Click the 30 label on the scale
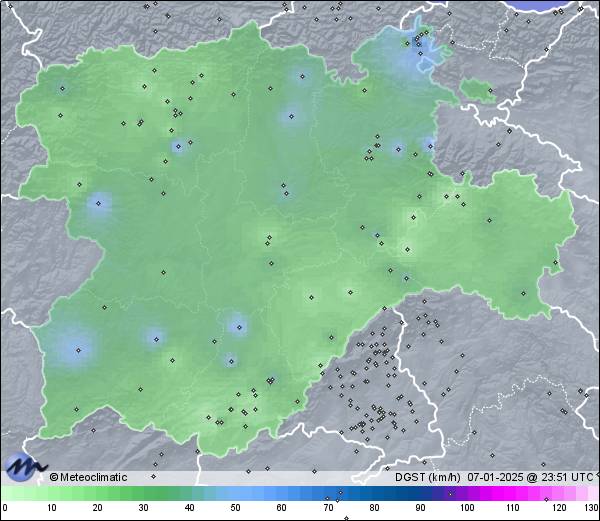This screenshot has height=521, width=600. click(x=143, y=508)
